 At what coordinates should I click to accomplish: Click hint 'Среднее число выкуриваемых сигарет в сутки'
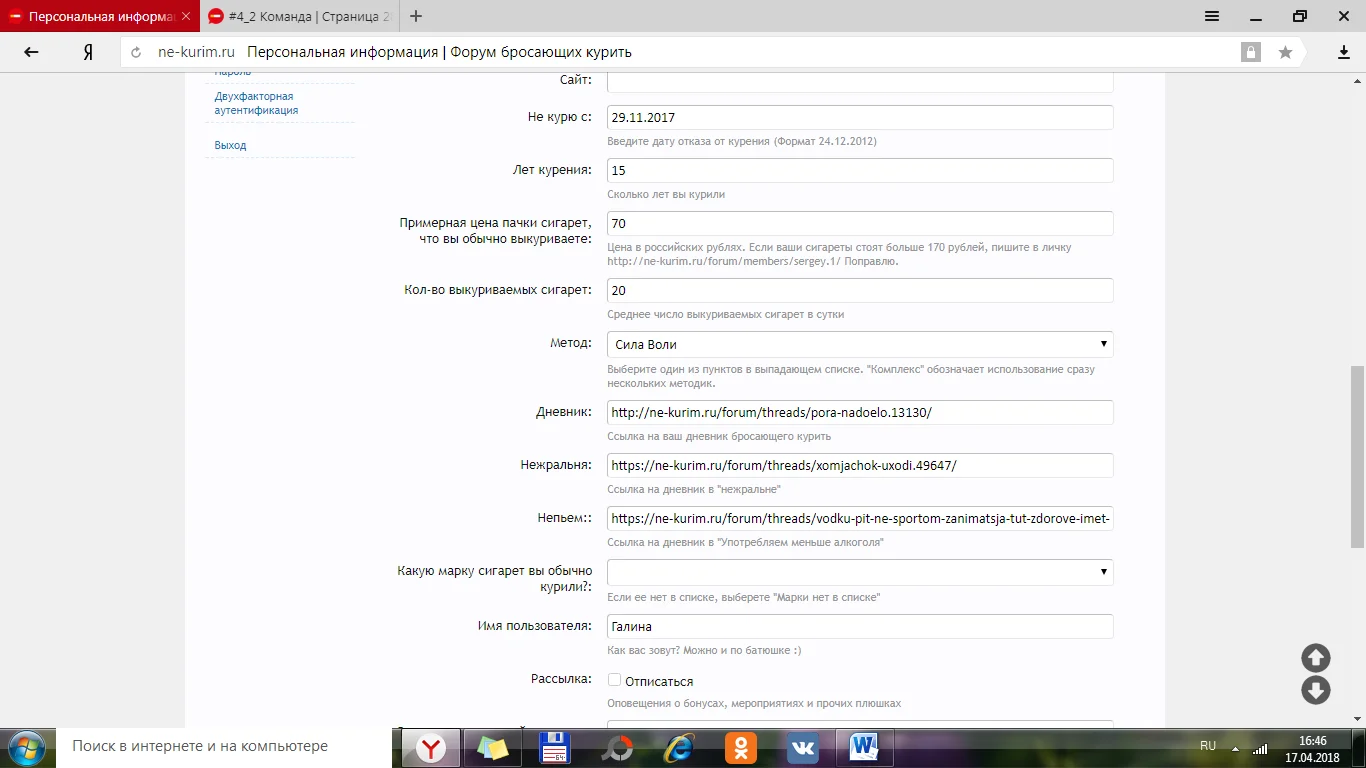726,314
